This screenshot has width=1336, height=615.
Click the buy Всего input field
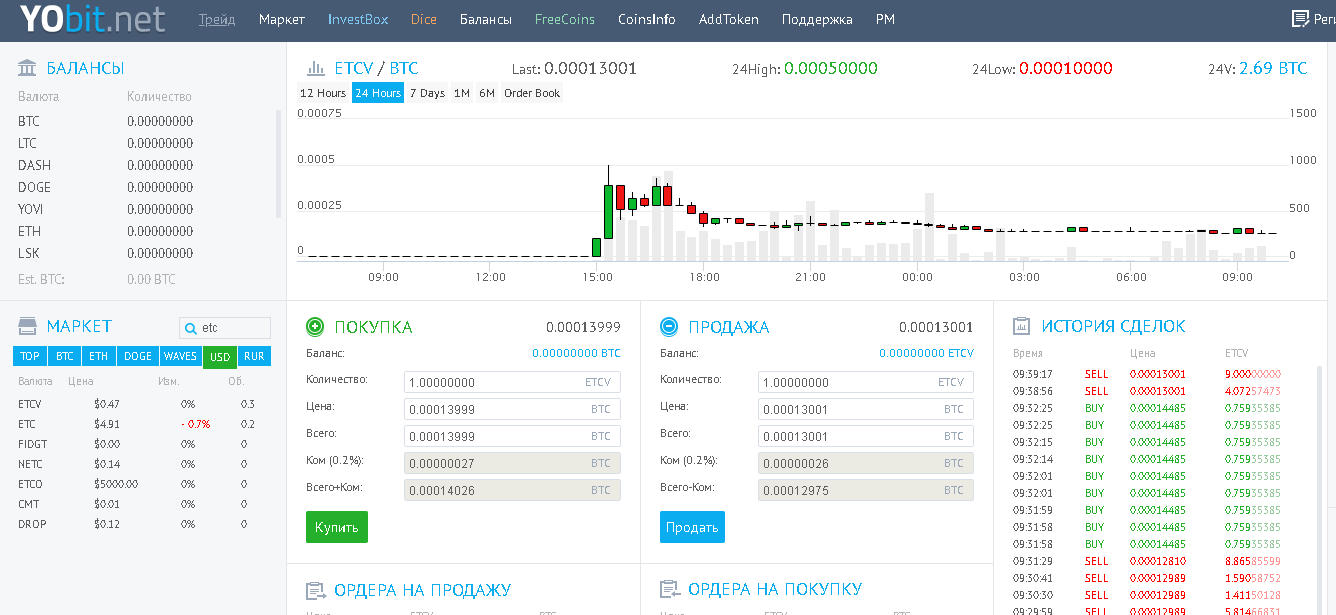point(512,436)
